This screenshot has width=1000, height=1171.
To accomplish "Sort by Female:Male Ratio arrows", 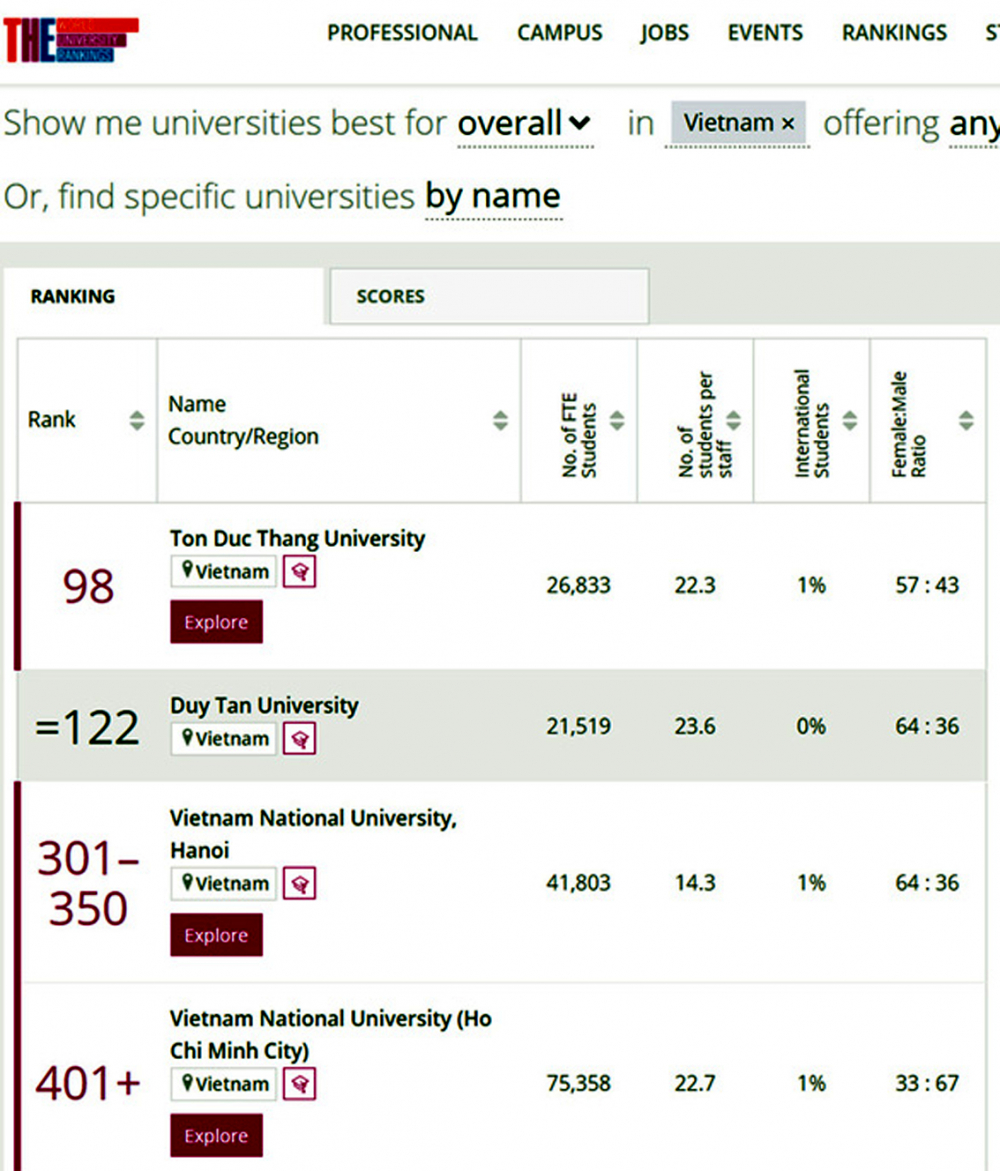I will click(x=966, y=420).
